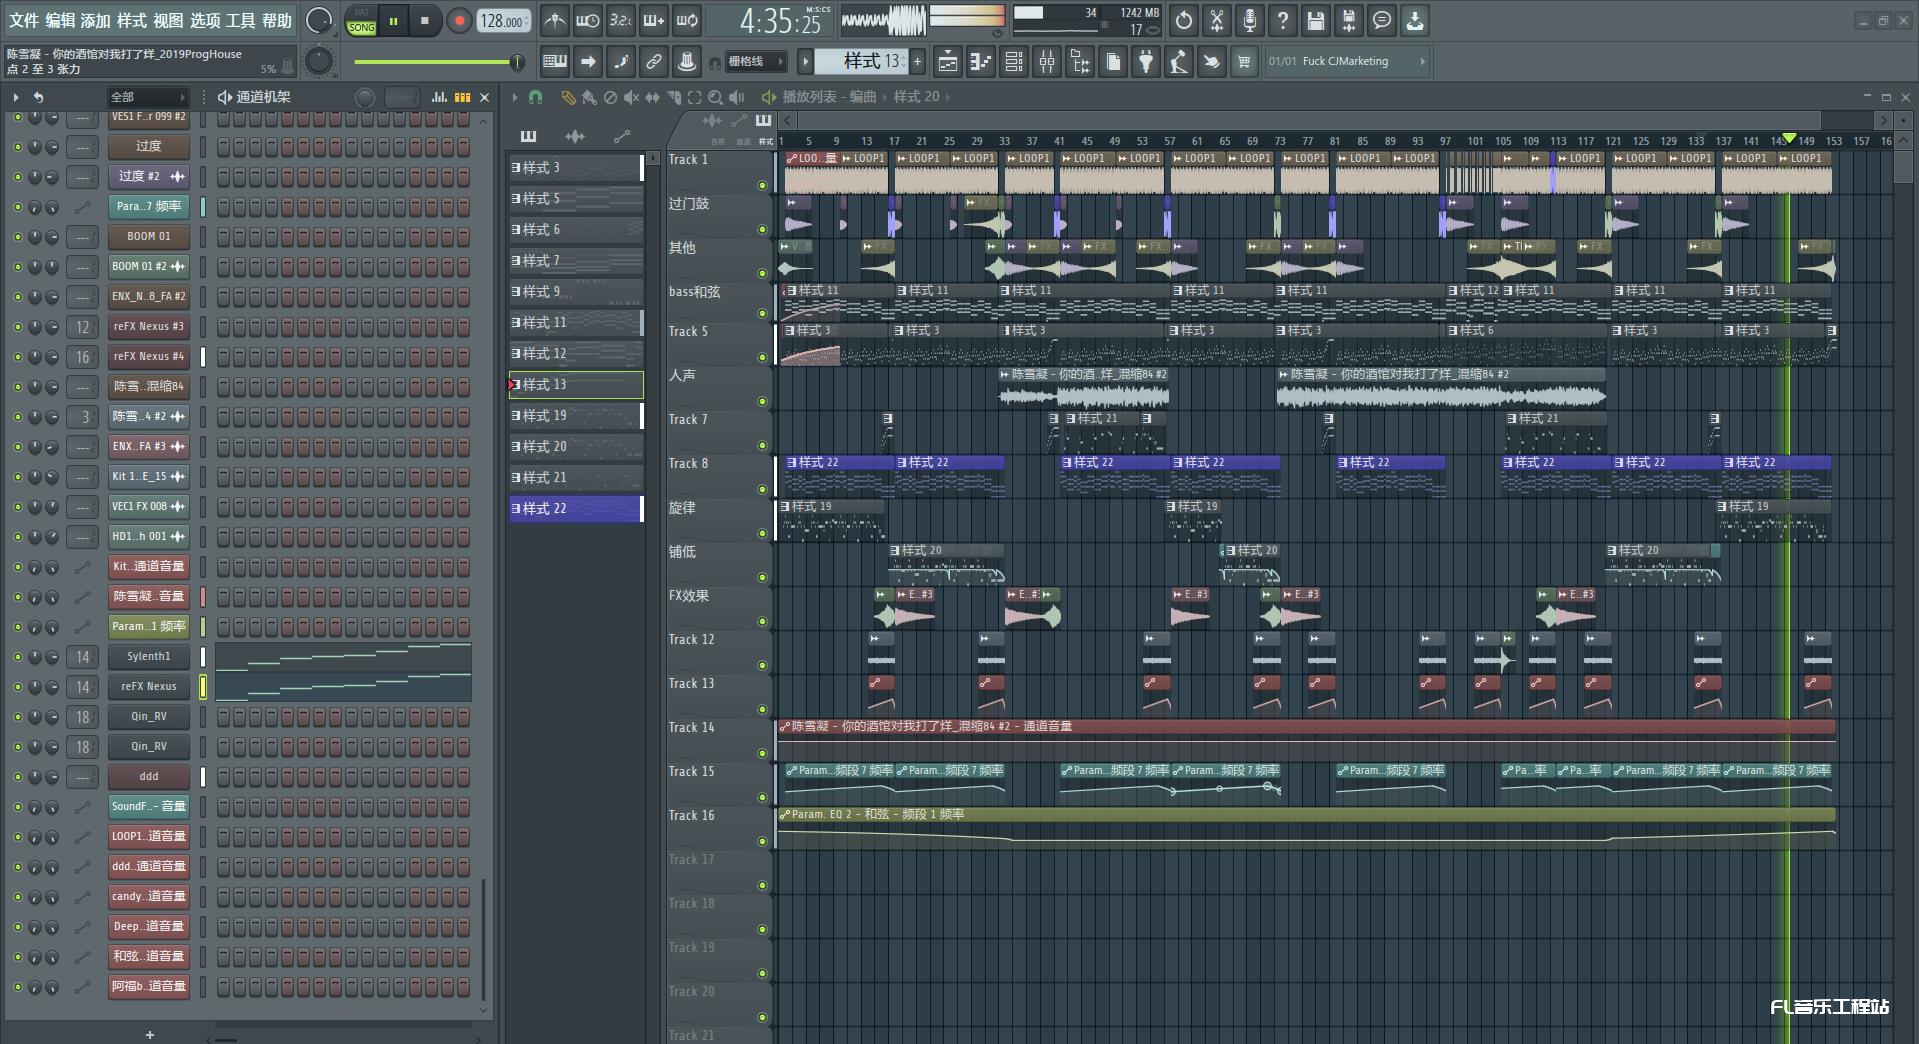Viewport: 1919px width, 1044px height.
Task: Toggle blend recording overdub icon
Action: (x=654, y=20)
